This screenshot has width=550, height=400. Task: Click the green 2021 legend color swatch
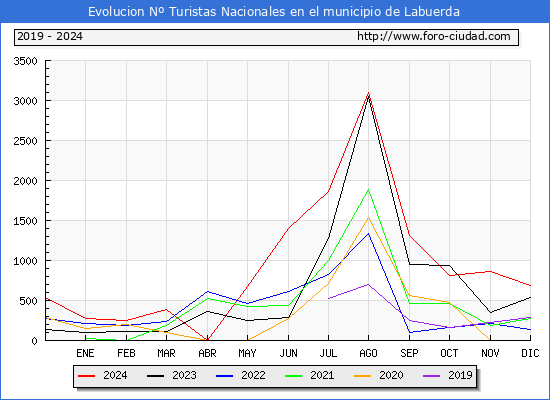(x=294, y=376)
